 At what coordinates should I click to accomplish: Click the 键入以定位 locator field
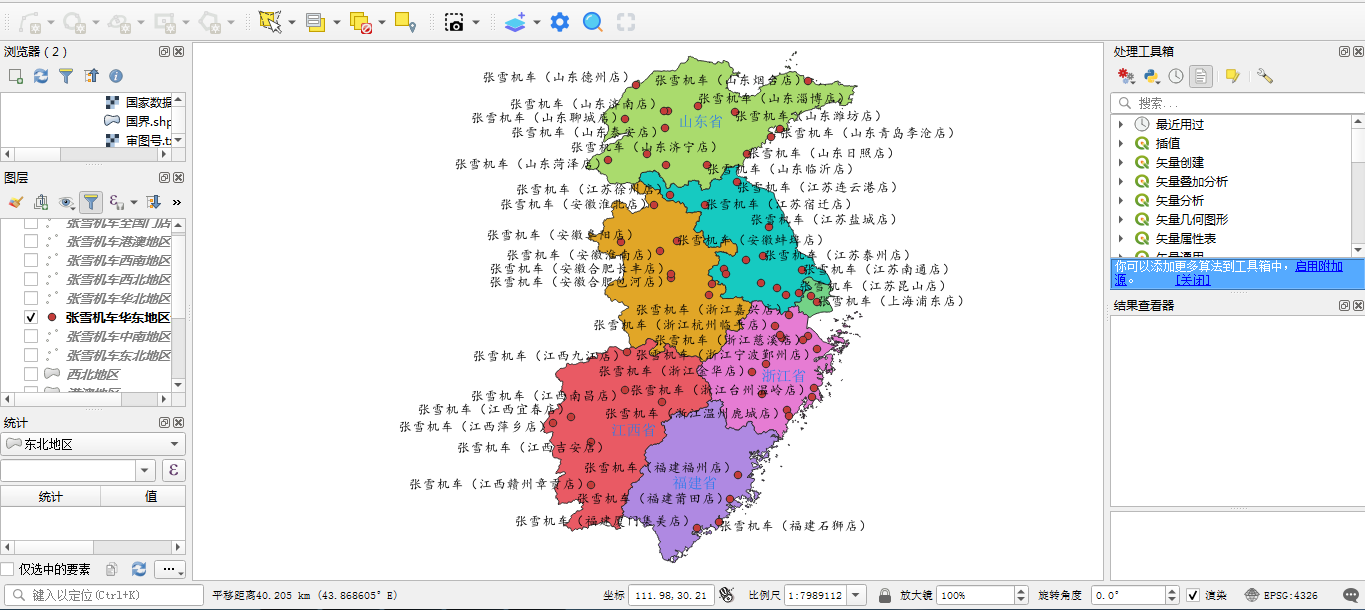click(103, 595)
